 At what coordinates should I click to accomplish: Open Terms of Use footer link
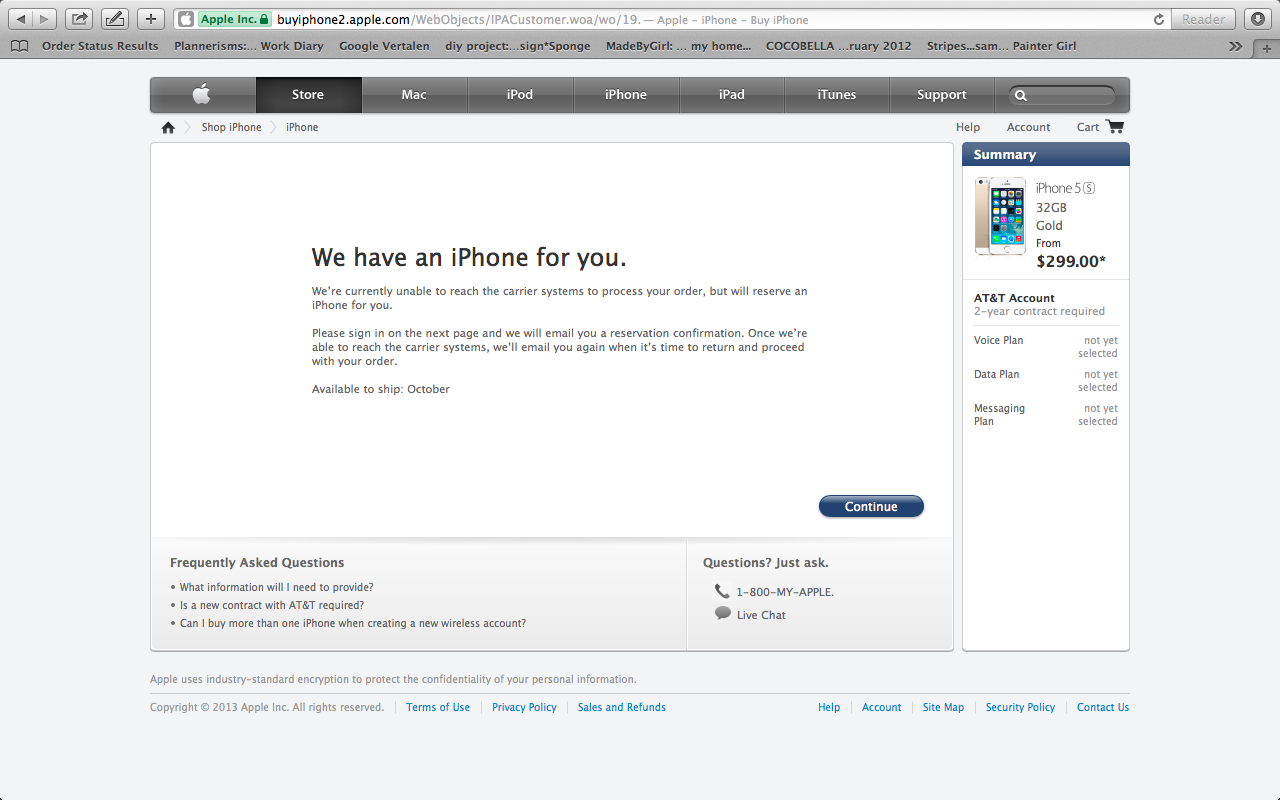(438, 707)
